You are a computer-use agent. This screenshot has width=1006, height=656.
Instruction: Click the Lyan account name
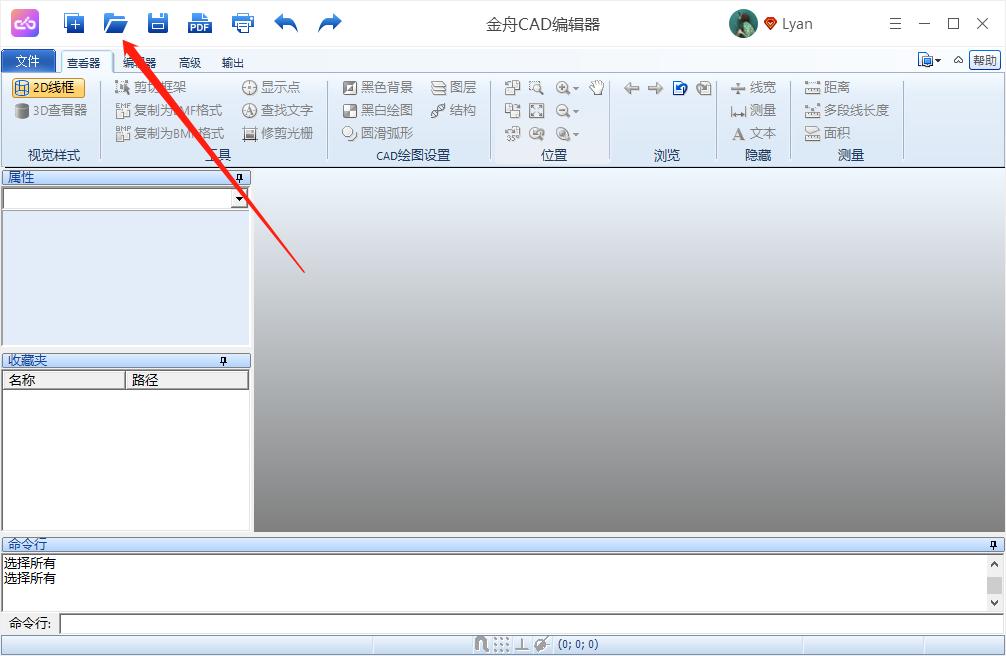(796, 23)
